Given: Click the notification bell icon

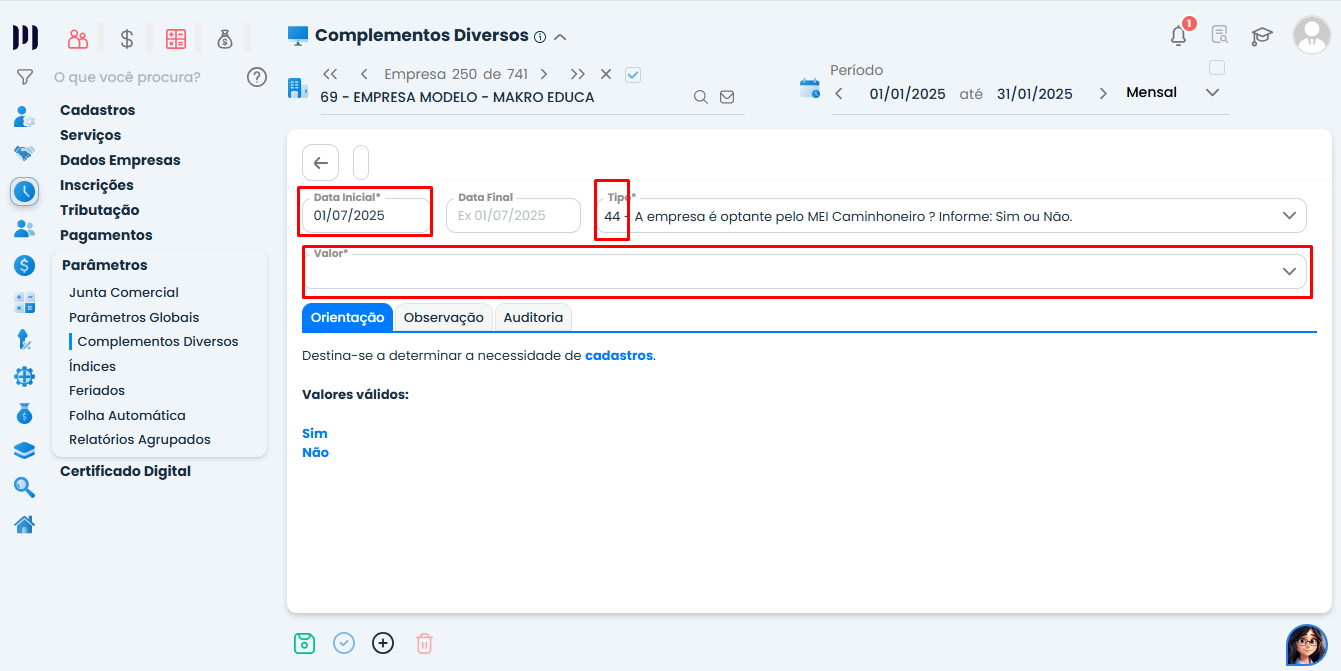Looking at the screenshot, I should pyautogui.click(x=1179, y=36).
